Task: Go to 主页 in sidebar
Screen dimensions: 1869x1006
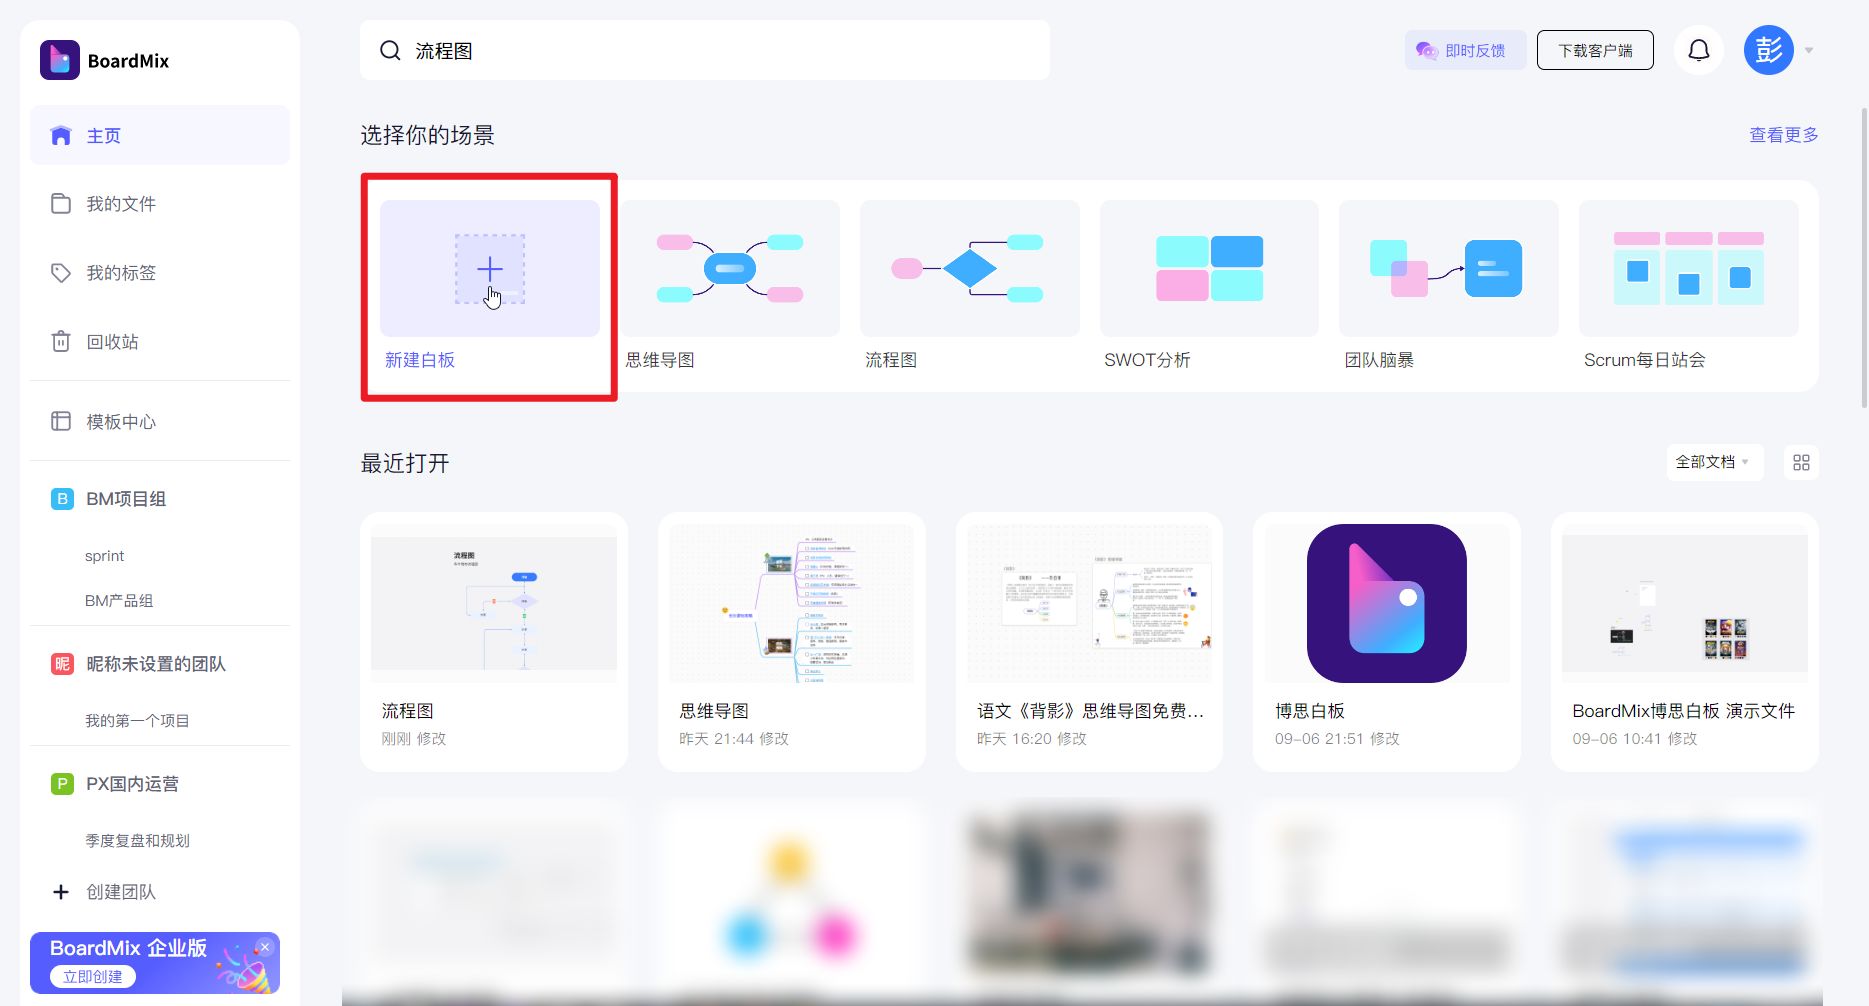Action: [160, 135]
